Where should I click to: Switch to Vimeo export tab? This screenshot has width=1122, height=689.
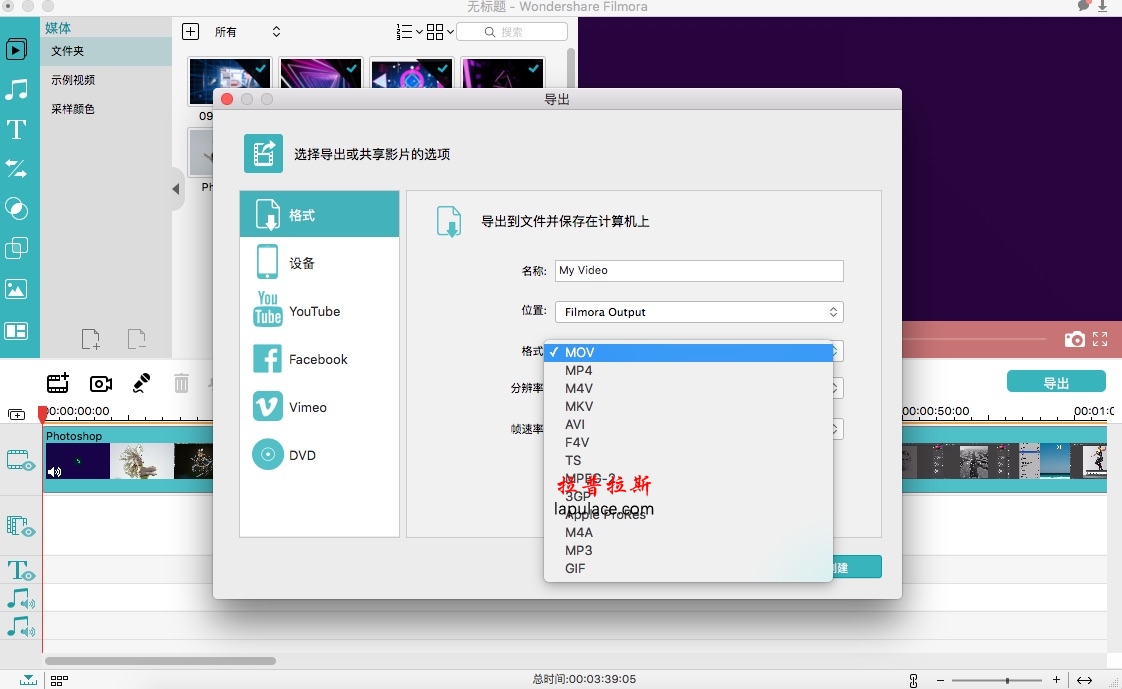tap(319, 406)
